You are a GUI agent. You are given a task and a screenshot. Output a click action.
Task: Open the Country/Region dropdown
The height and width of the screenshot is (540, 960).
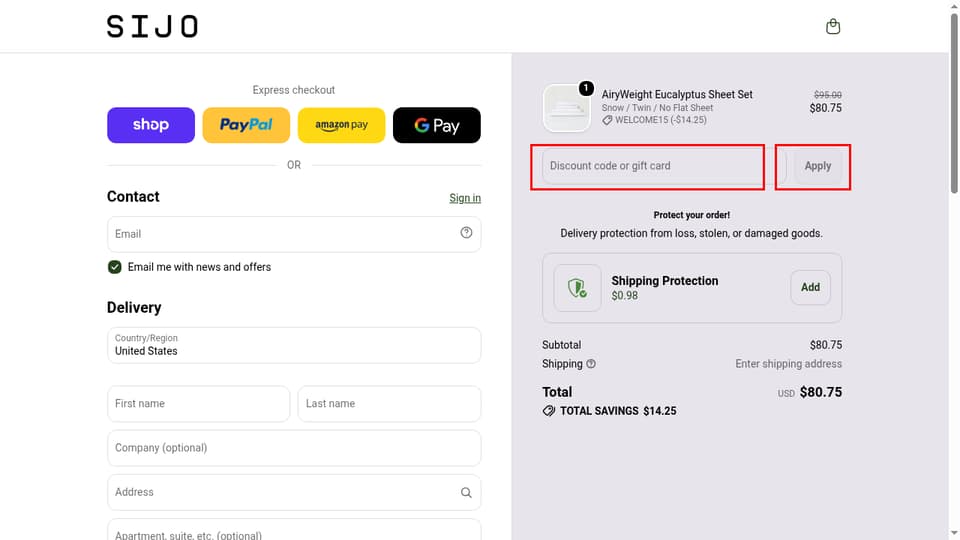[x=294, y=345]
